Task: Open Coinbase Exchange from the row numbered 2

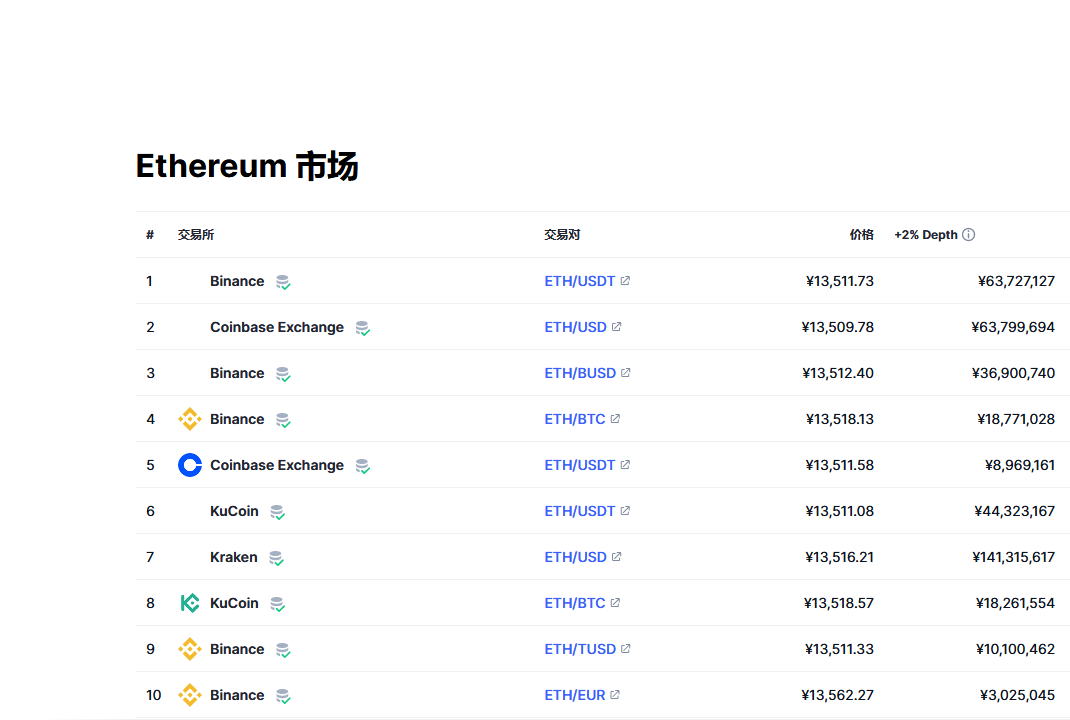Action: [276, 327]
